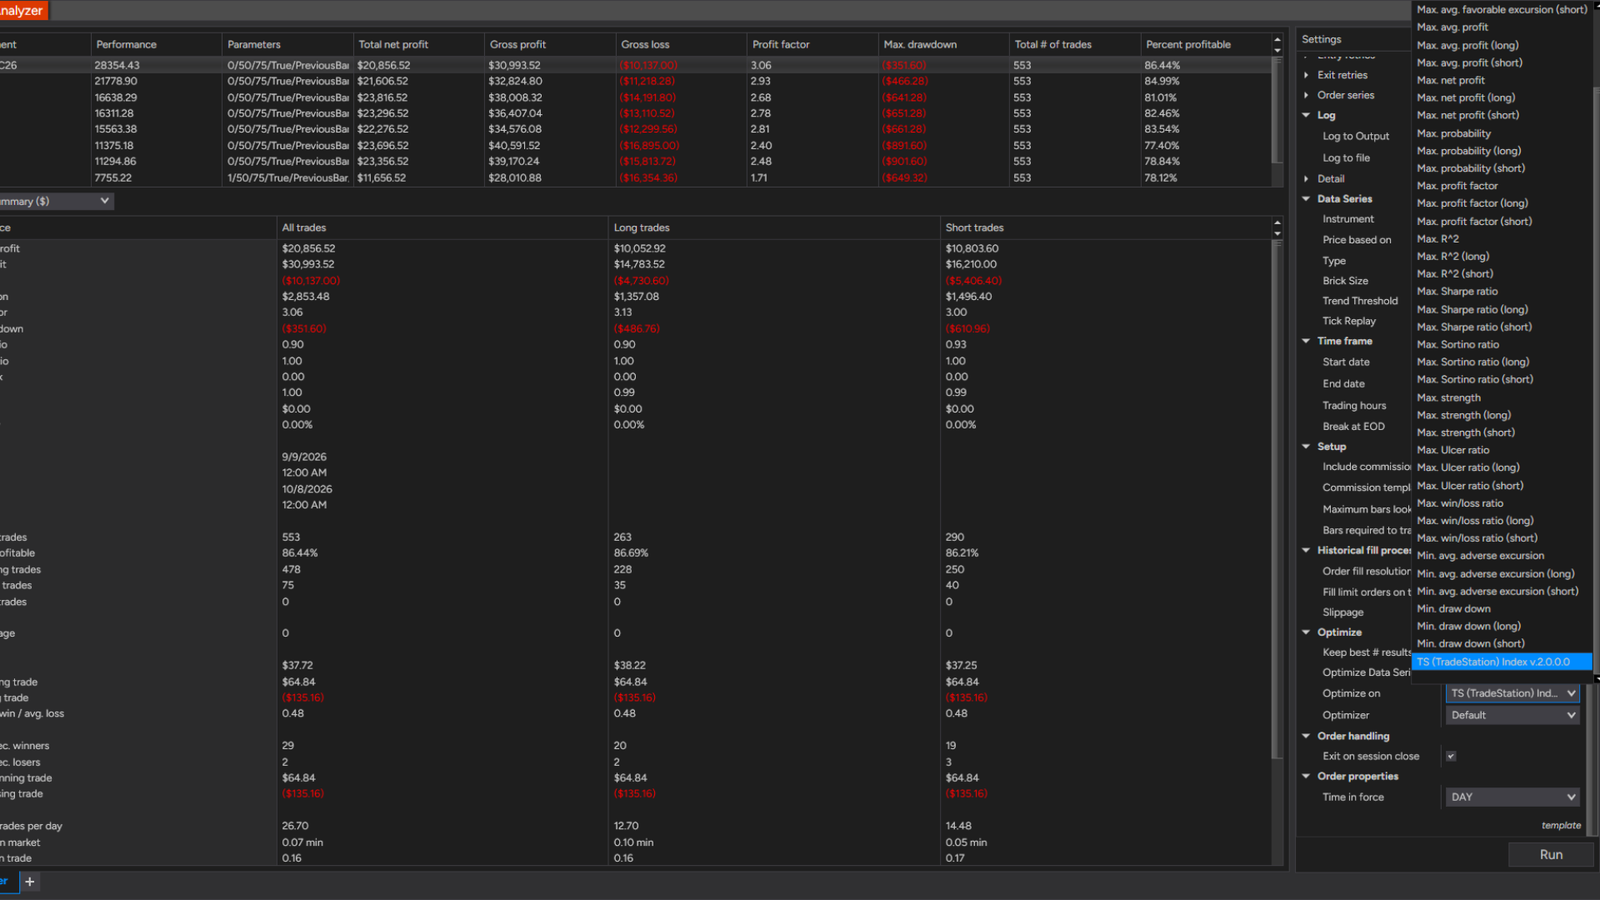Open the Optimizer Default dropdown

[x=1512, y=715]
